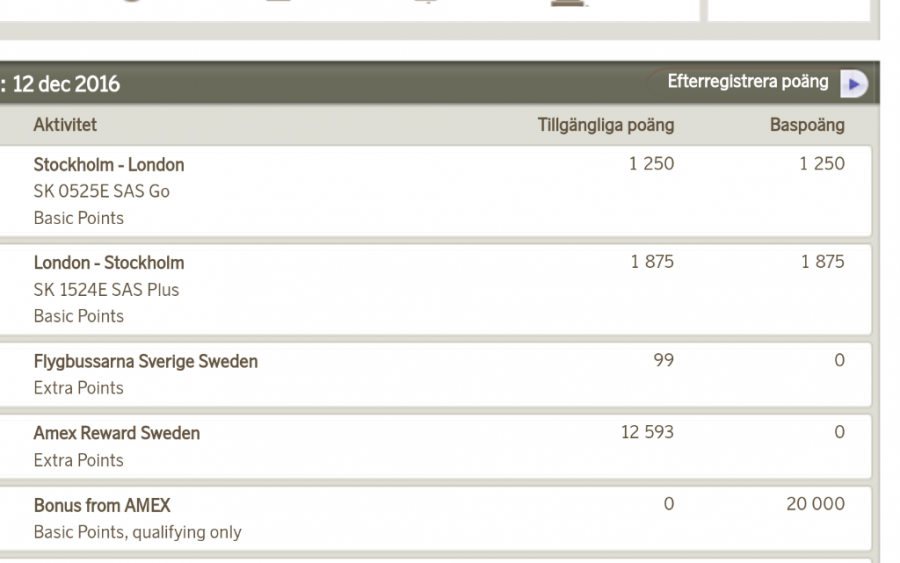900x563 pixels.
Task: Click the Baspoäng column header
Action: click(x=806, y=126)
